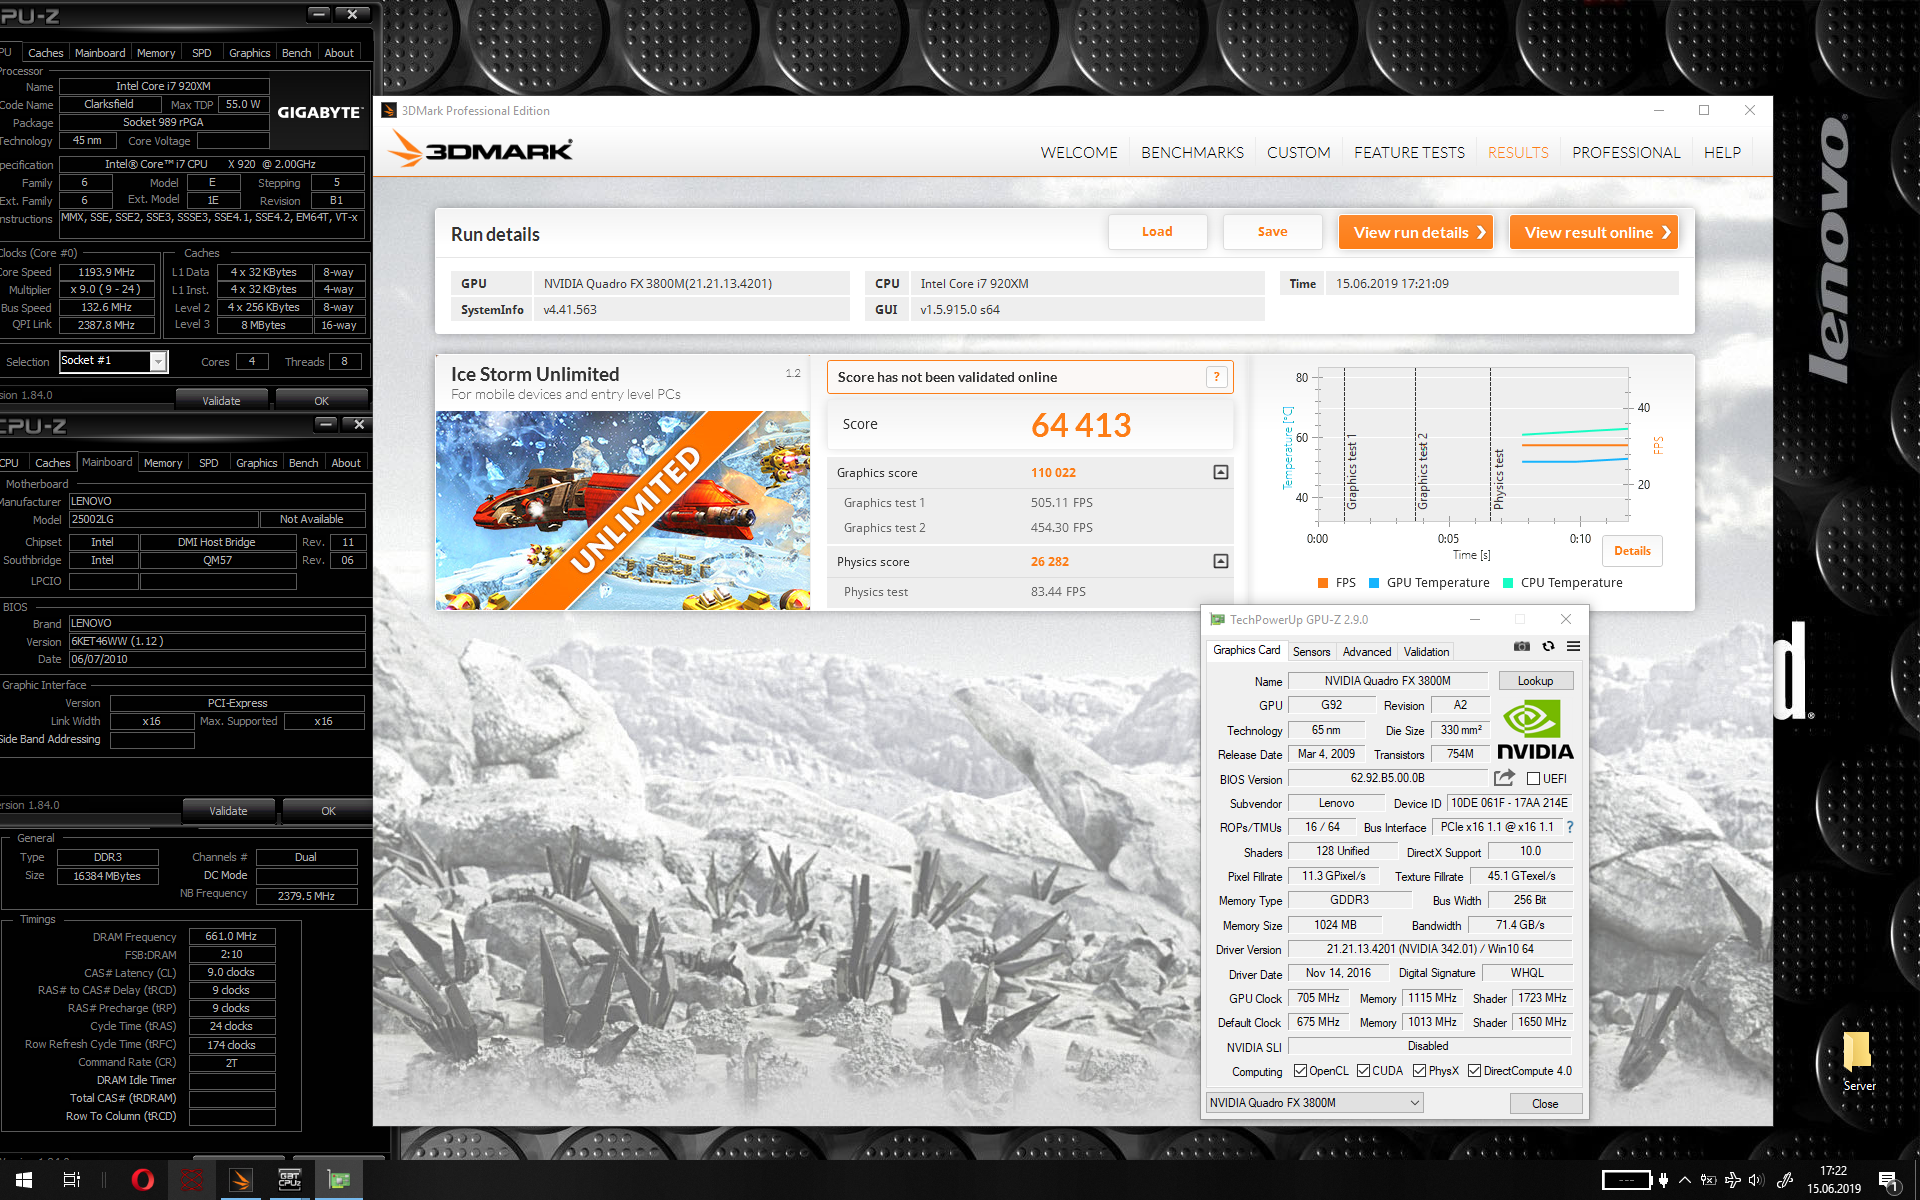Select the Bench tab in the Mainboard CPU-Z window
Screen dimensions: 1920x1200
click(303, 463)
